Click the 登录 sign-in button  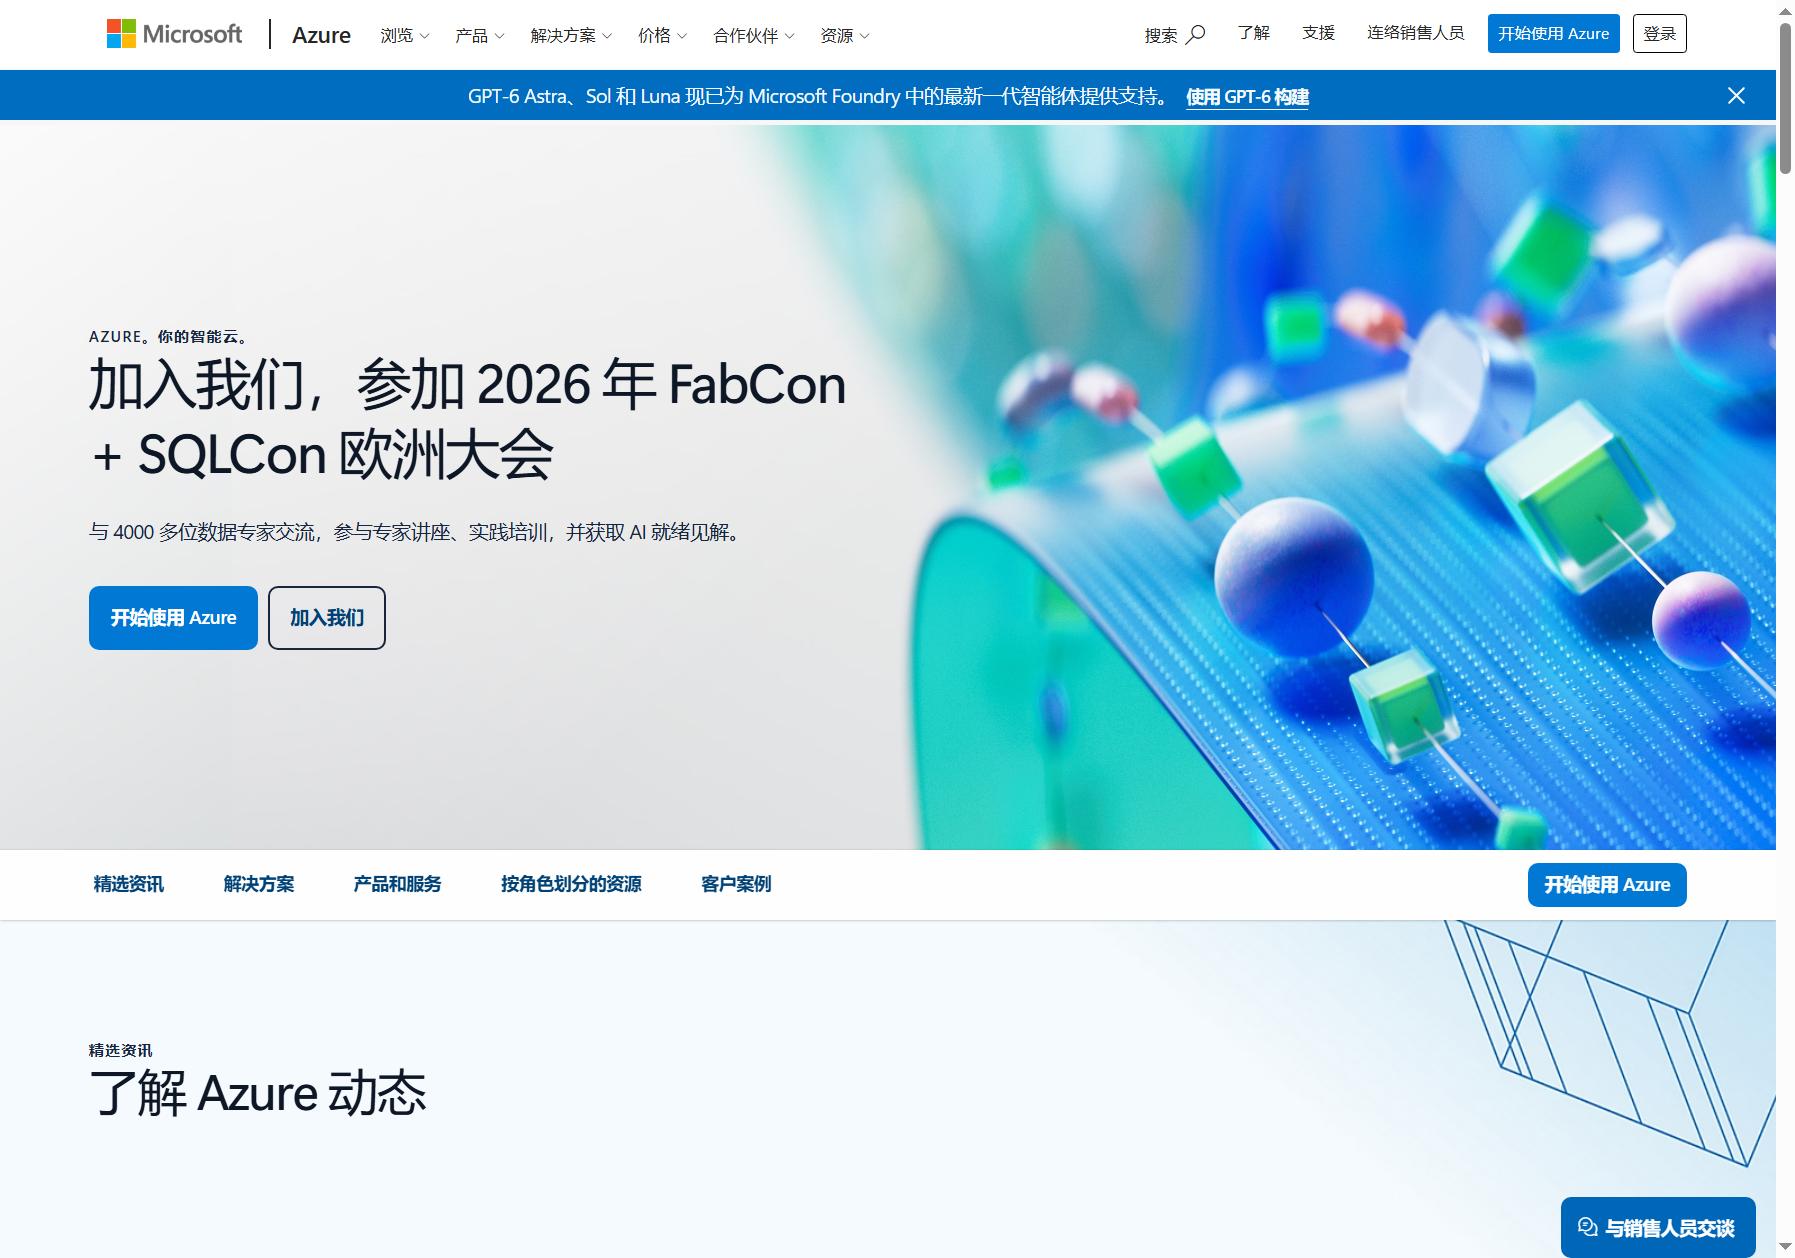tap(1659, 34)
